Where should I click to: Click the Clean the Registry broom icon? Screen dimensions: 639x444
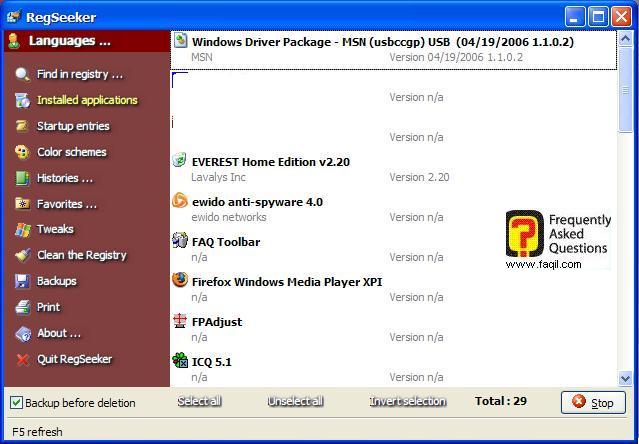tap(22, 255)
